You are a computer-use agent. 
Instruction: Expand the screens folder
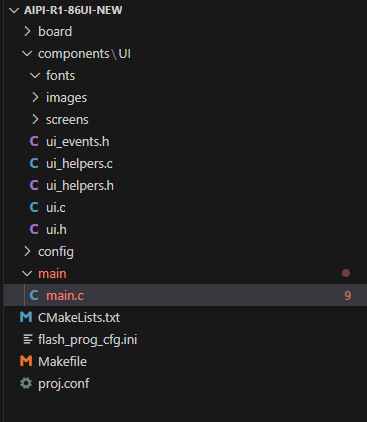35,119
